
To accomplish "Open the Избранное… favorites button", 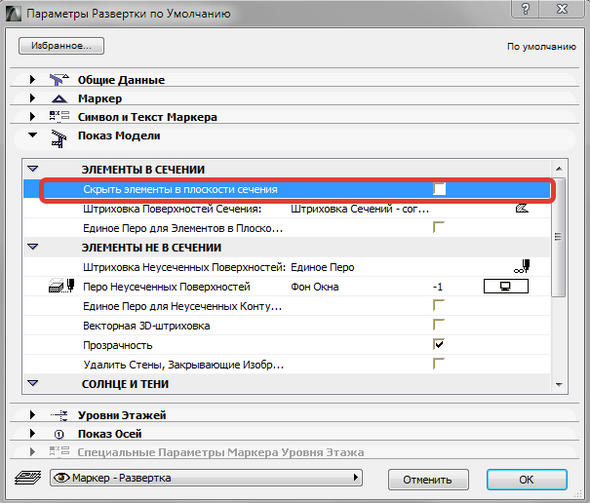I will click(61, 46).
